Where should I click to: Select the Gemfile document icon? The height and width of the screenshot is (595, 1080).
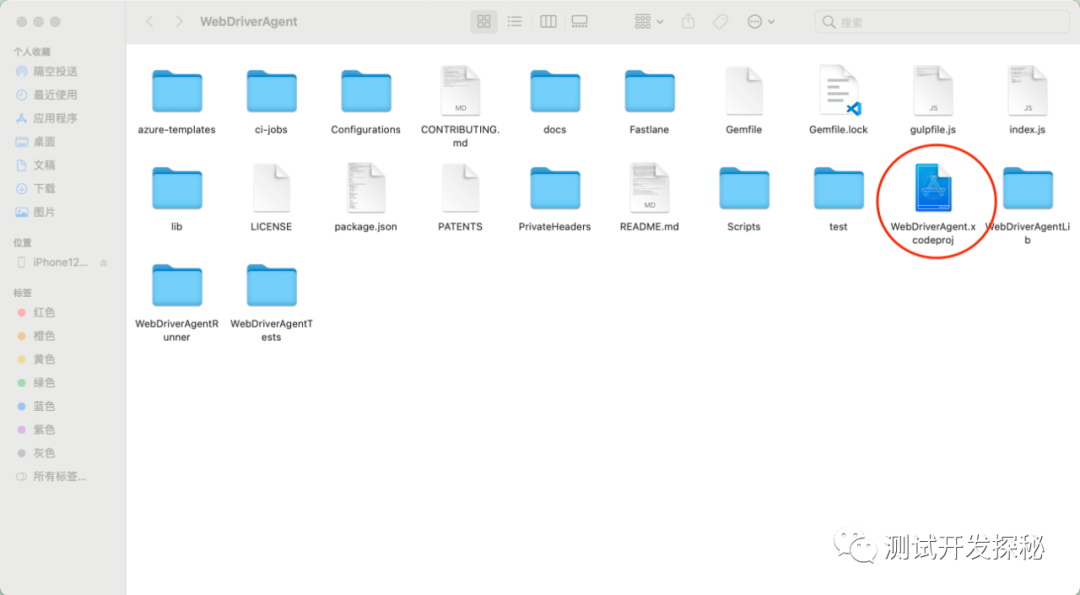[744, 90]
